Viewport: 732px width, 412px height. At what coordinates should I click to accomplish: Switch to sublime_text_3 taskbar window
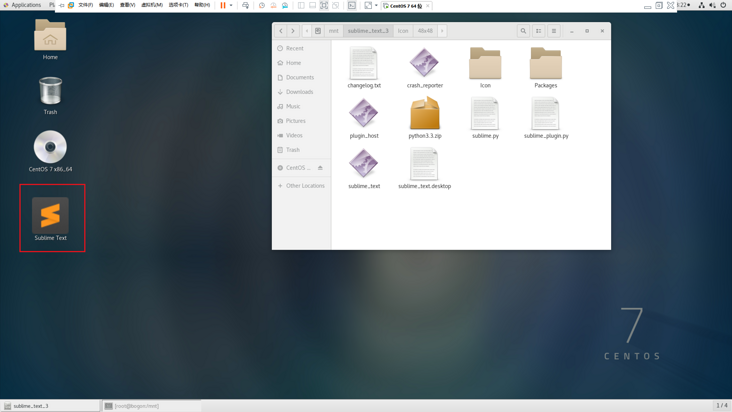pyautogui.click(x=50, y=406)
